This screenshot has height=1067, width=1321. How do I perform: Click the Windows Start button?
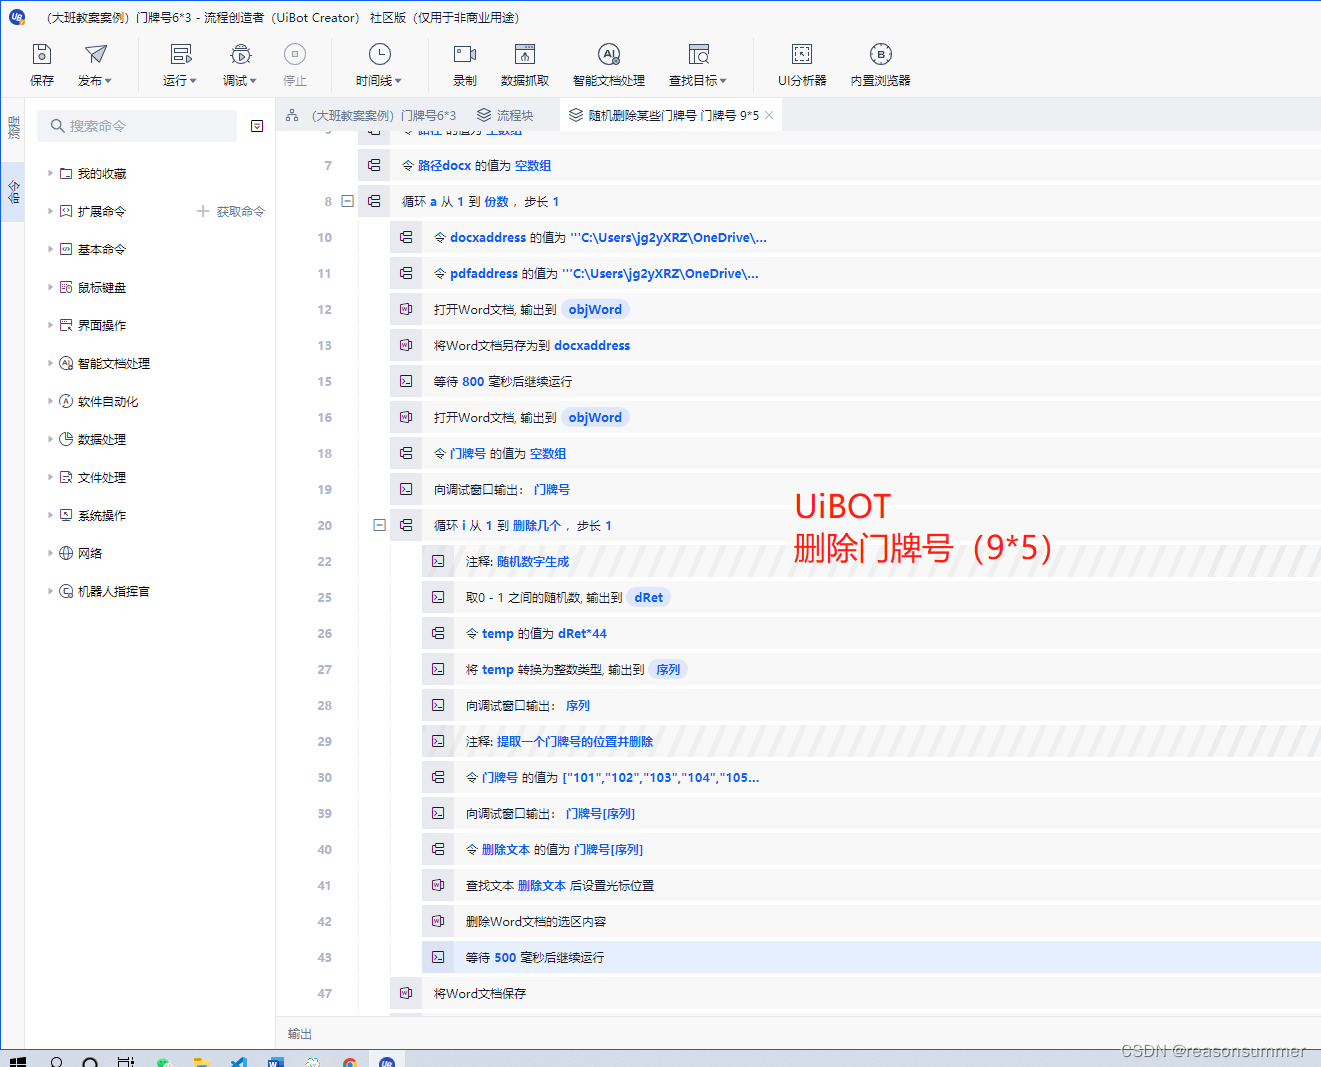click(17, 1063)
